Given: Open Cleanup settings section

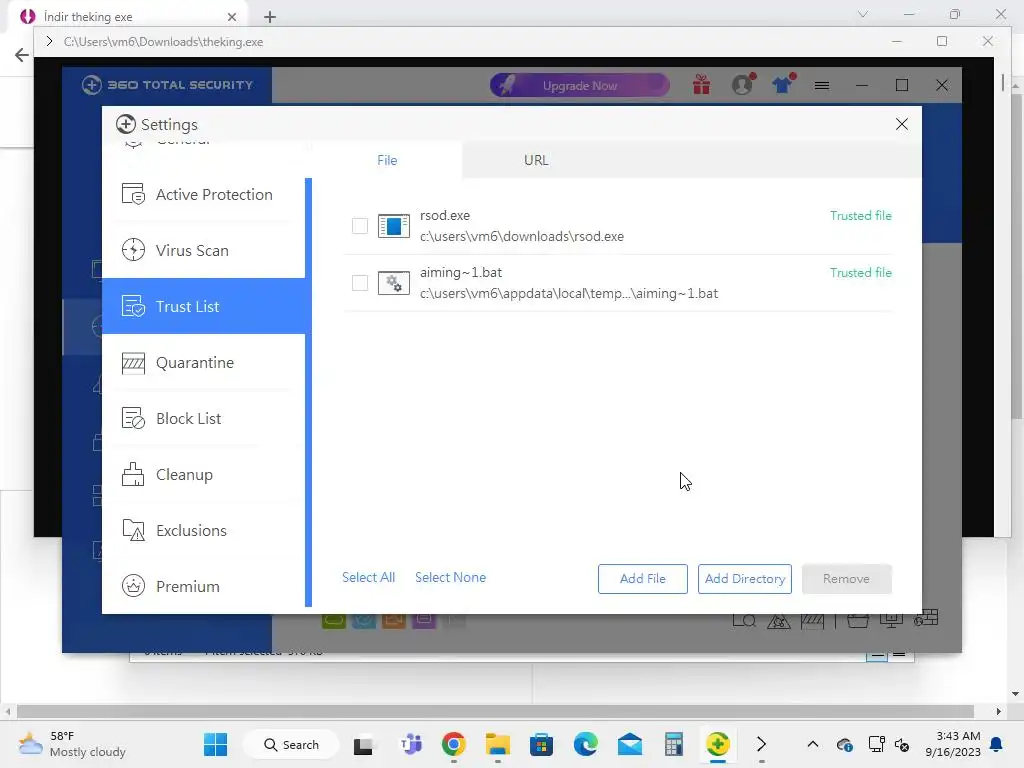Looking at the screenshot, I should click(x=204, y=475).
